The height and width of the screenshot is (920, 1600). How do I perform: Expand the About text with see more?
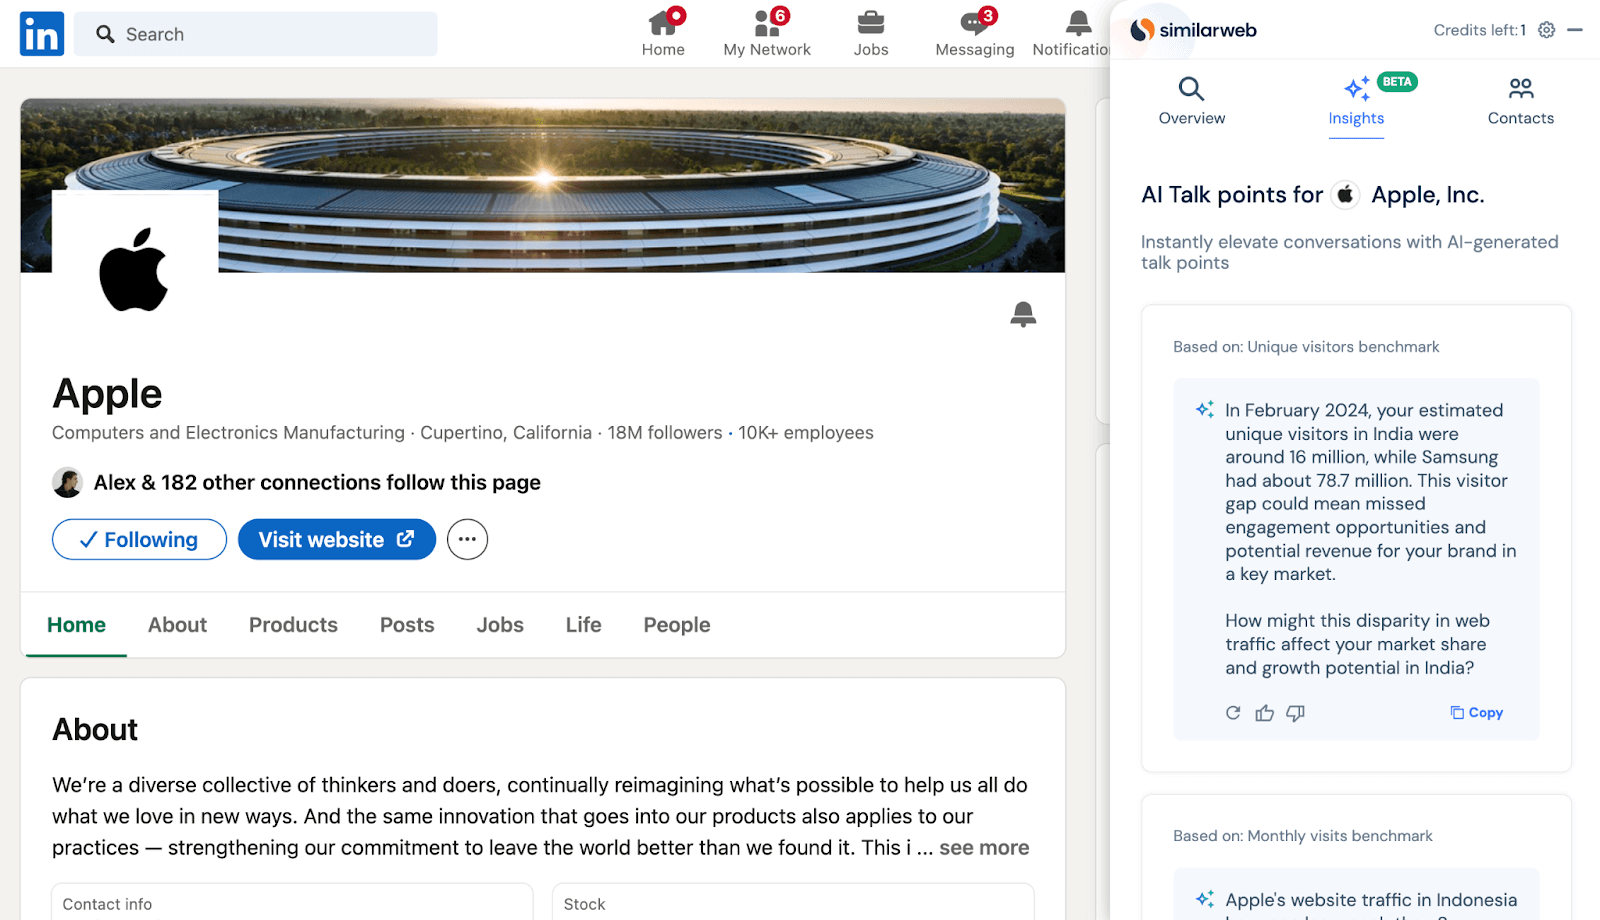[984, 848]
